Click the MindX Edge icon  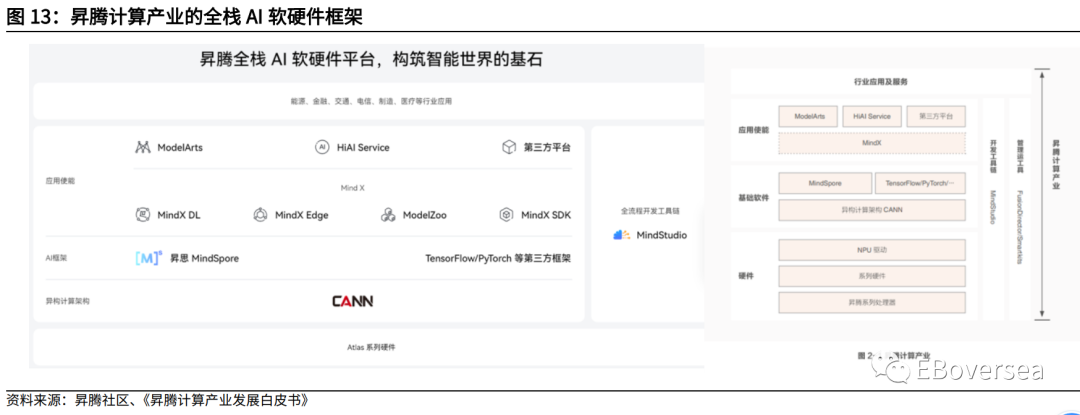(x=260, y=215)
